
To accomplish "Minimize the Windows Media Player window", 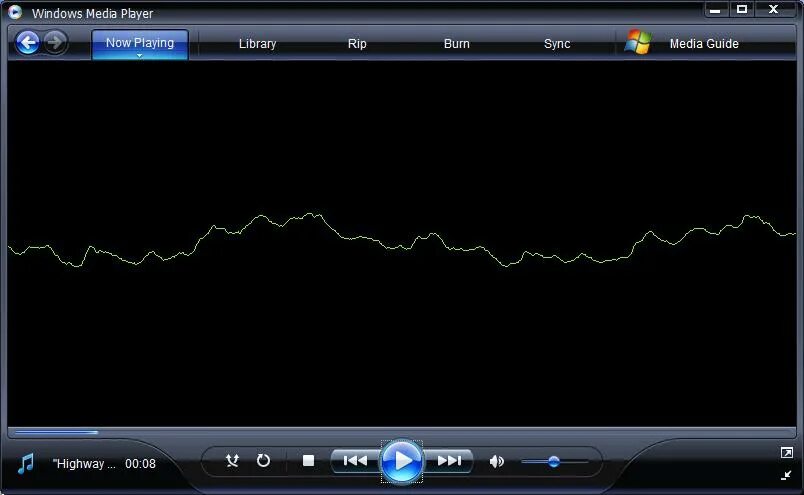I will pos(715,9).
